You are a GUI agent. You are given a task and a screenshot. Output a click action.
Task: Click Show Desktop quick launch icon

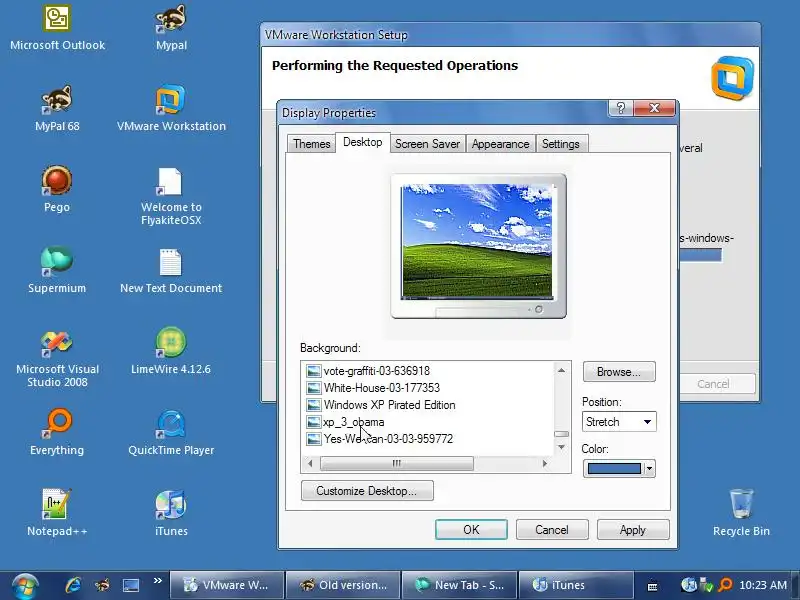tap(131, 585)
